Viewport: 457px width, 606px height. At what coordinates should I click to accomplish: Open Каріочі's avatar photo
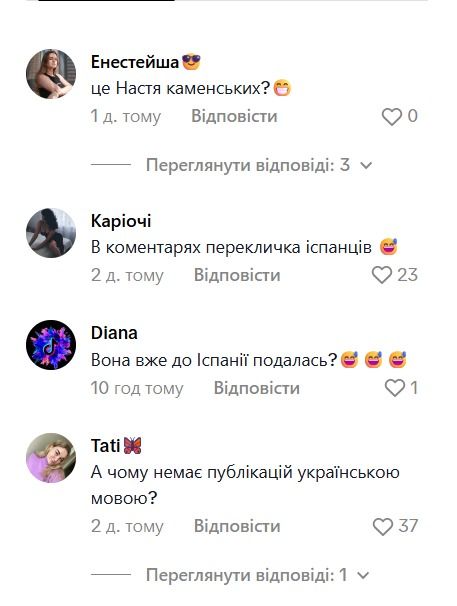tap(51, 233)
